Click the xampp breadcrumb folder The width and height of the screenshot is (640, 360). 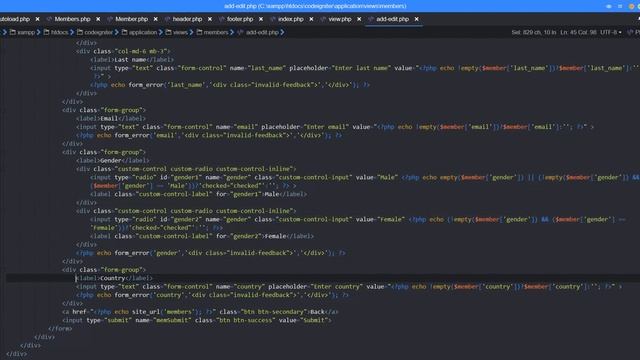click(26, 32)
